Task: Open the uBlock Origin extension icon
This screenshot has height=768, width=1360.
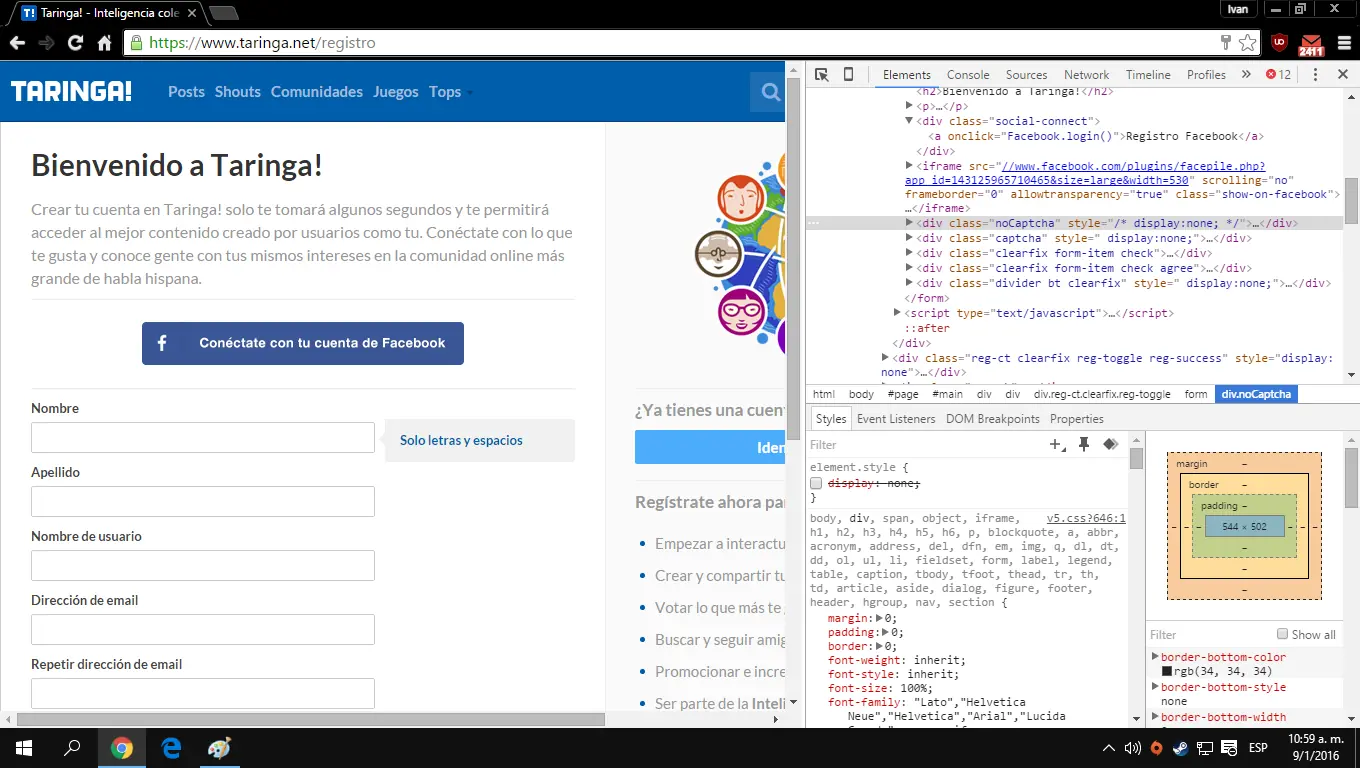Action: 1279,43
